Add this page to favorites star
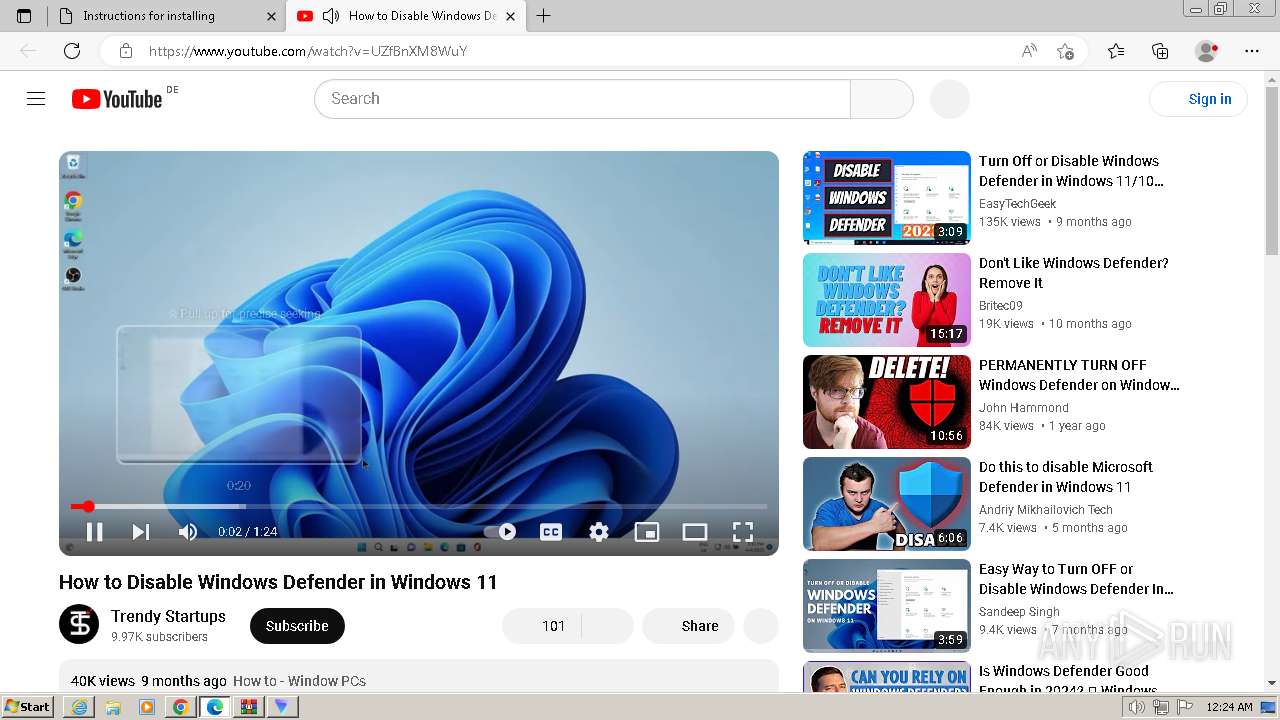Viewport: 1280px width, 720px height. pyautogui.click(x=1065, y=51)
